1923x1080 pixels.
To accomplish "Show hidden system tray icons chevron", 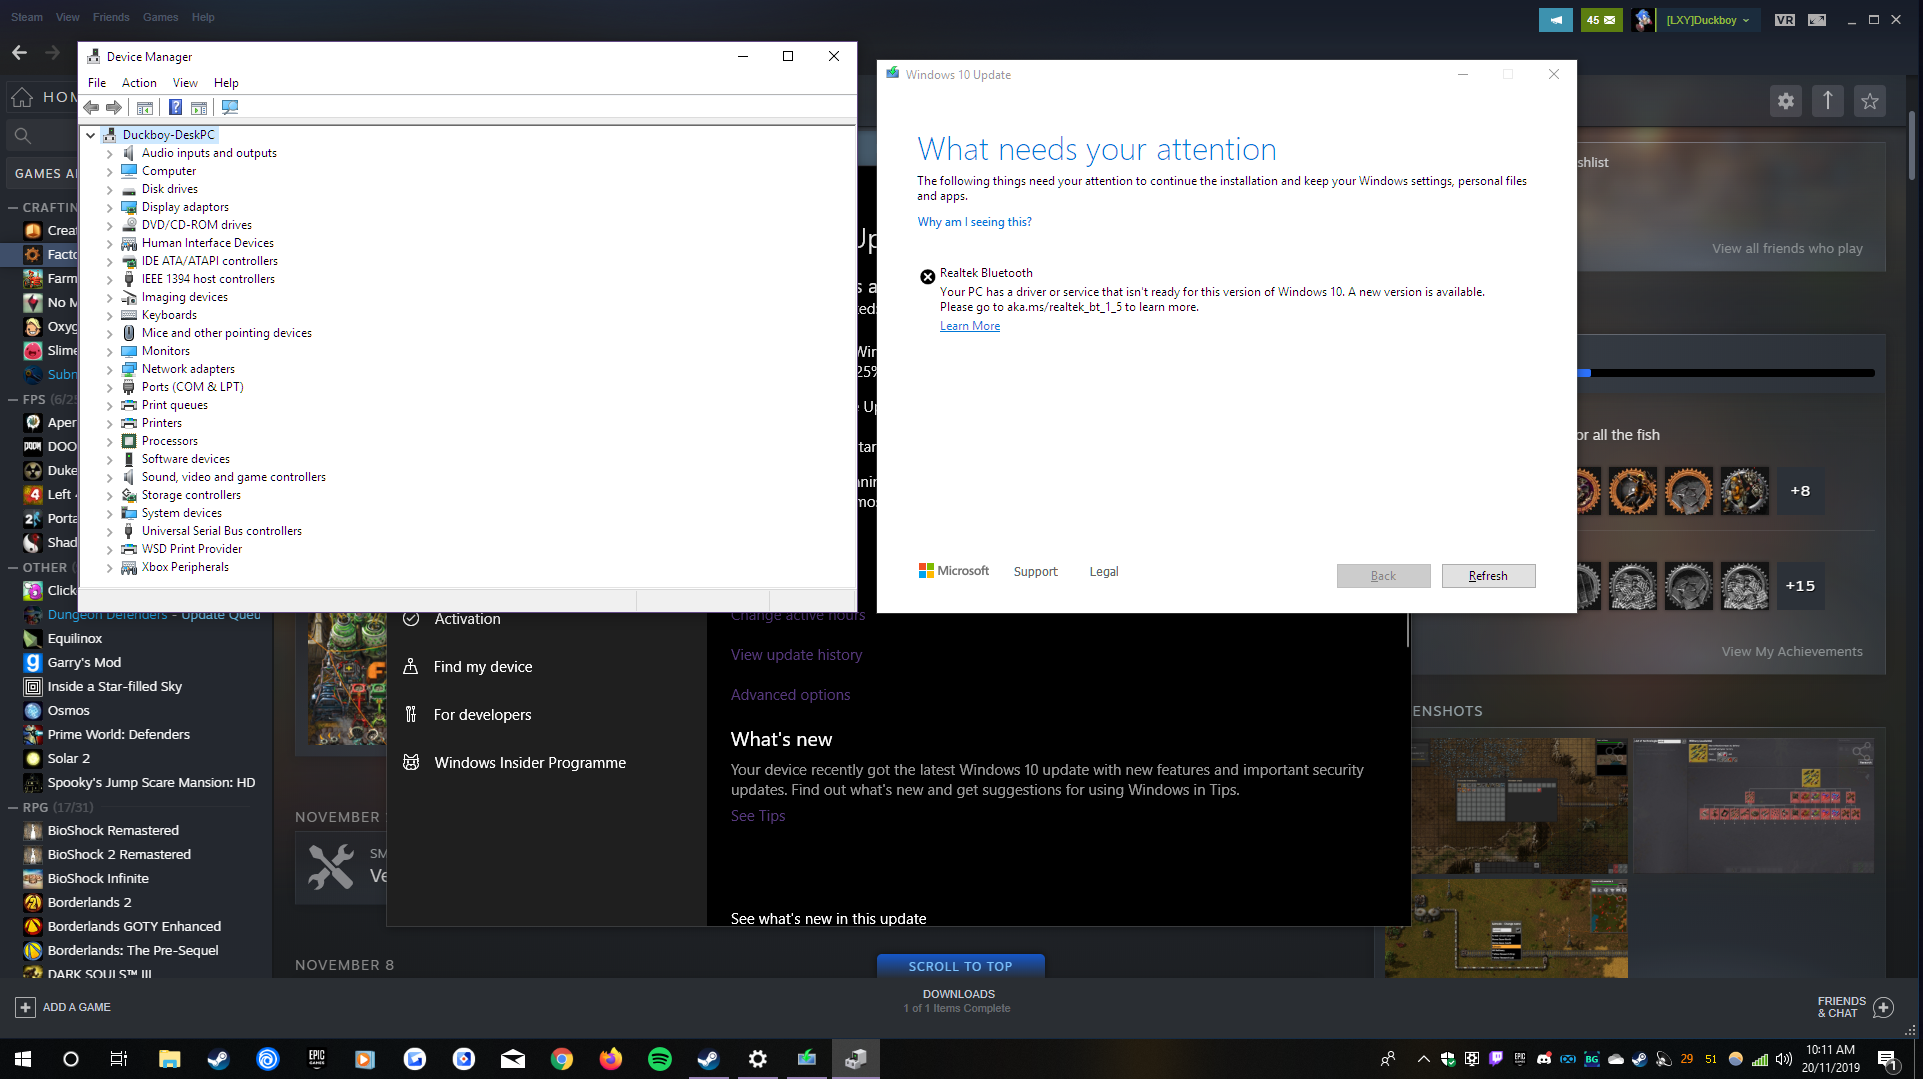I will click(1423, 1059).
